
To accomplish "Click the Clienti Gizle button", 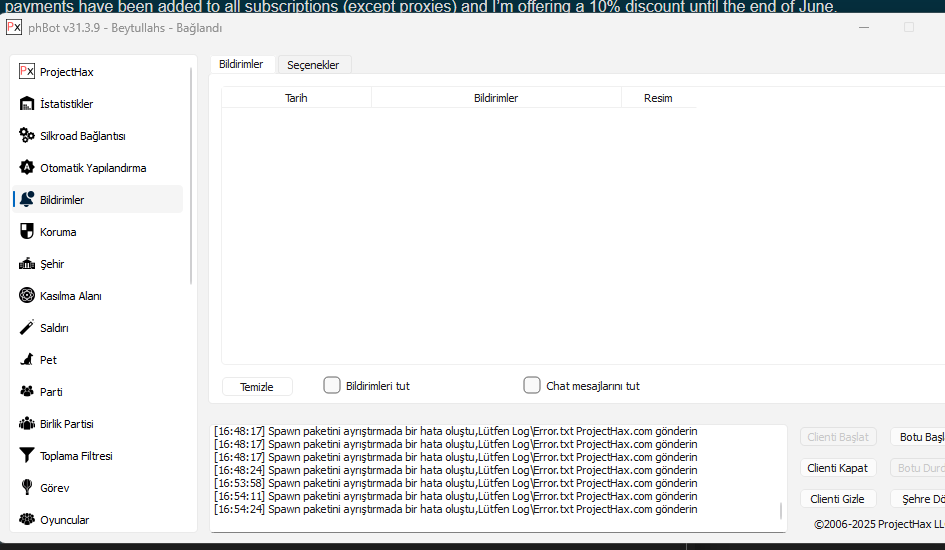I will pos(838,499).
